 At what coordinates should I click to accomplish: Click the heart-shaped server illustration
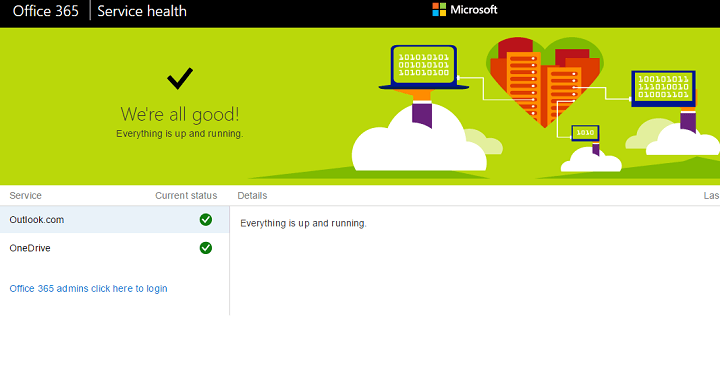(x=545, y=82)
